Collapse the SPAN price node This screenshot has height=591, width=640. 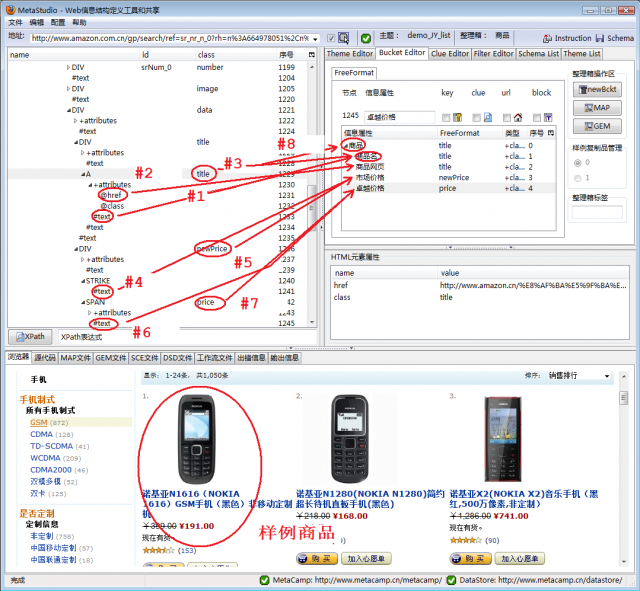click(83, 302)
